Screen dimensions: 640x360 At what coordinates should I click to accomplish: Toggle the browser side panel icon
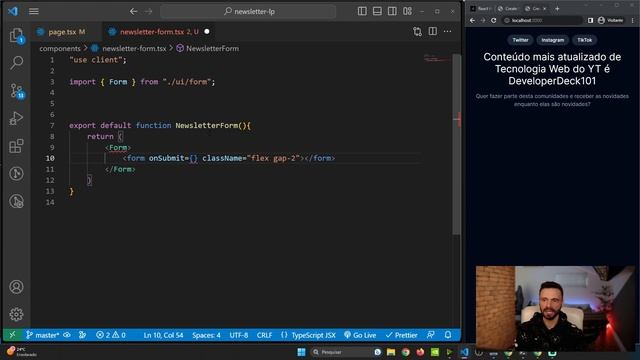pyautogui.click(x=590, y=20)
